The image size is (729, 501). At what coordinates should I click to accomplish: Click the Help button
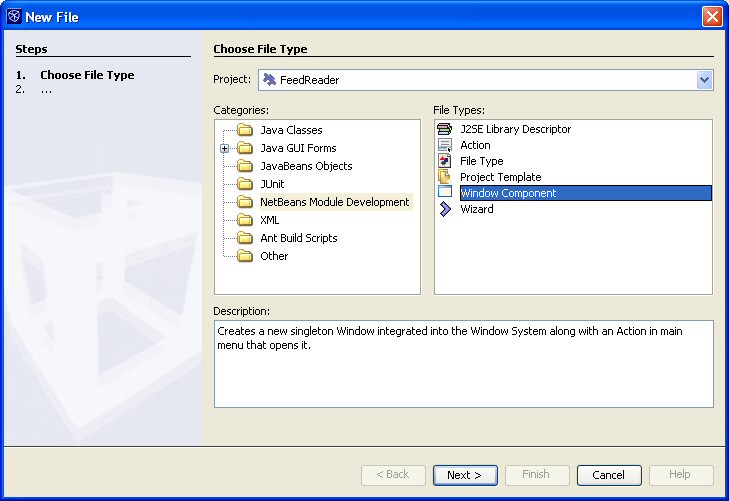(681, 475)
